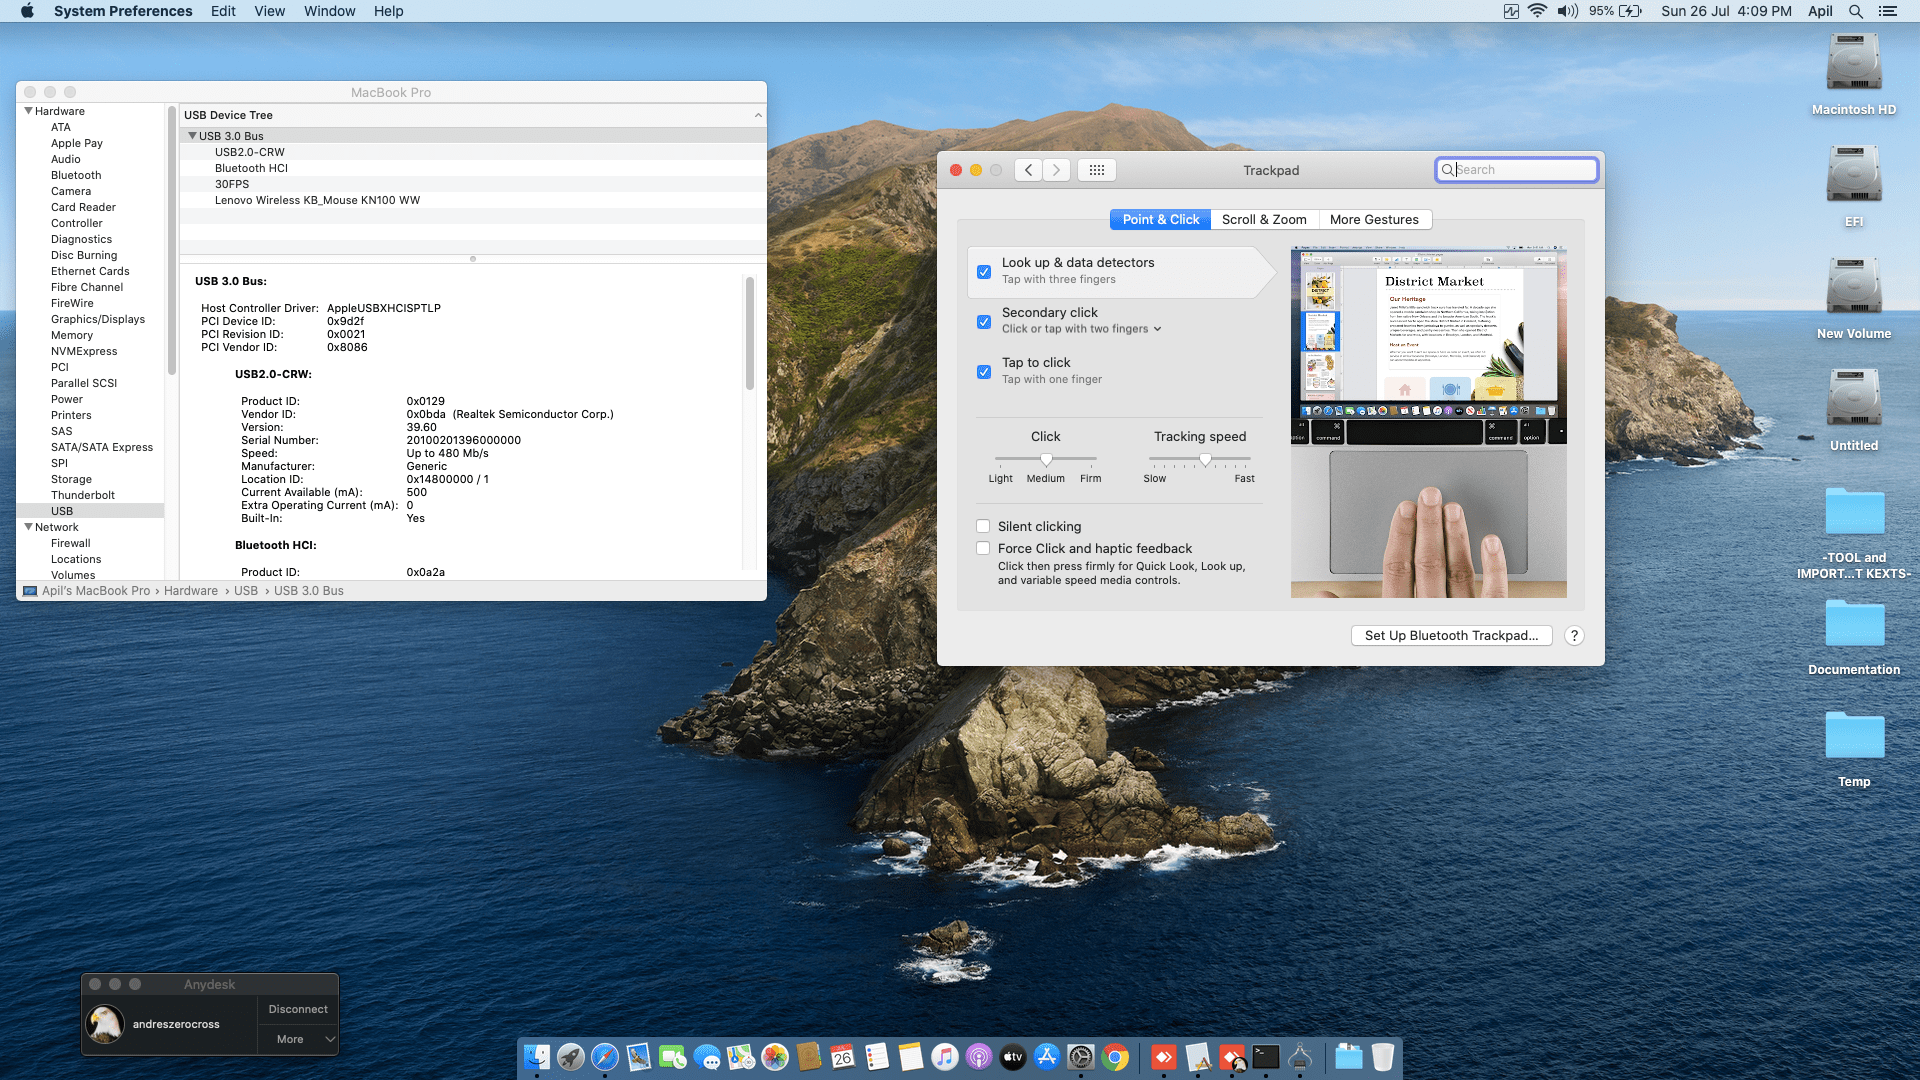Open Macintosh HD drive on desktop
This screenshot has height=1080, width=1920.
[x=1854, y=75]
